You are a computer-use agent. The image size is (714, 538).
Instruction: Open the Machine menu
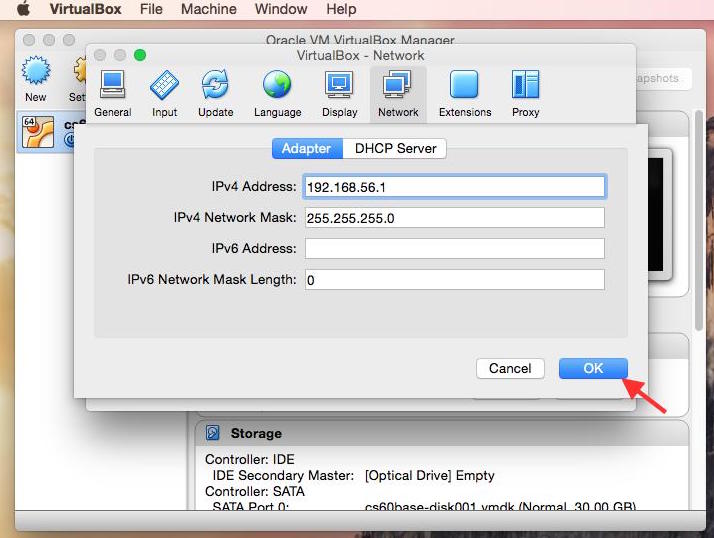[x=209, y=9]
